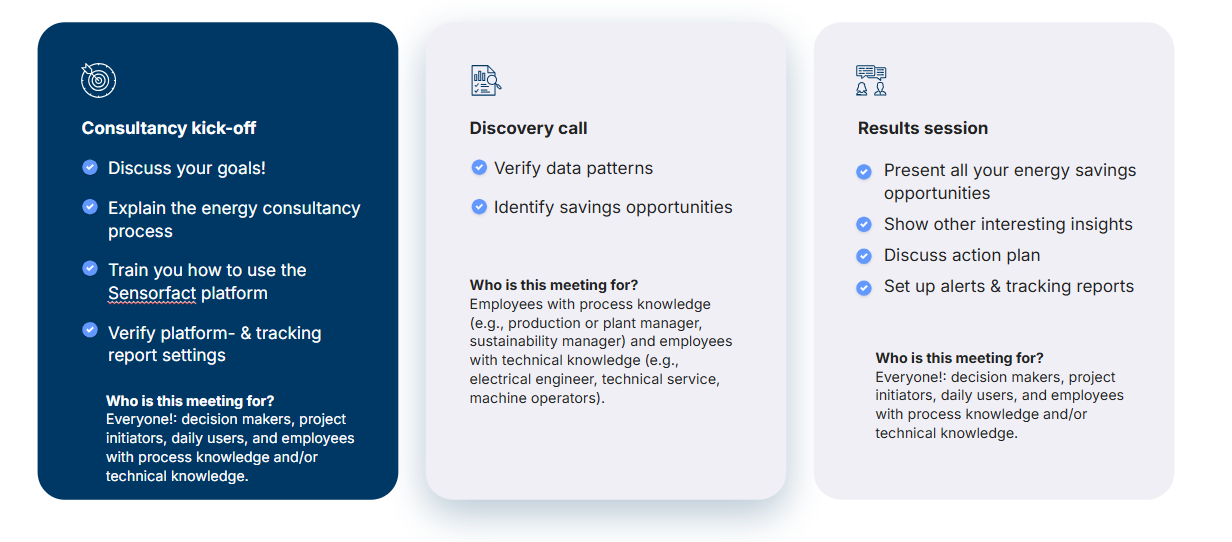Click checkmark beside 'Verify data patterns'
1232x542 pixels.
[479, 168]
